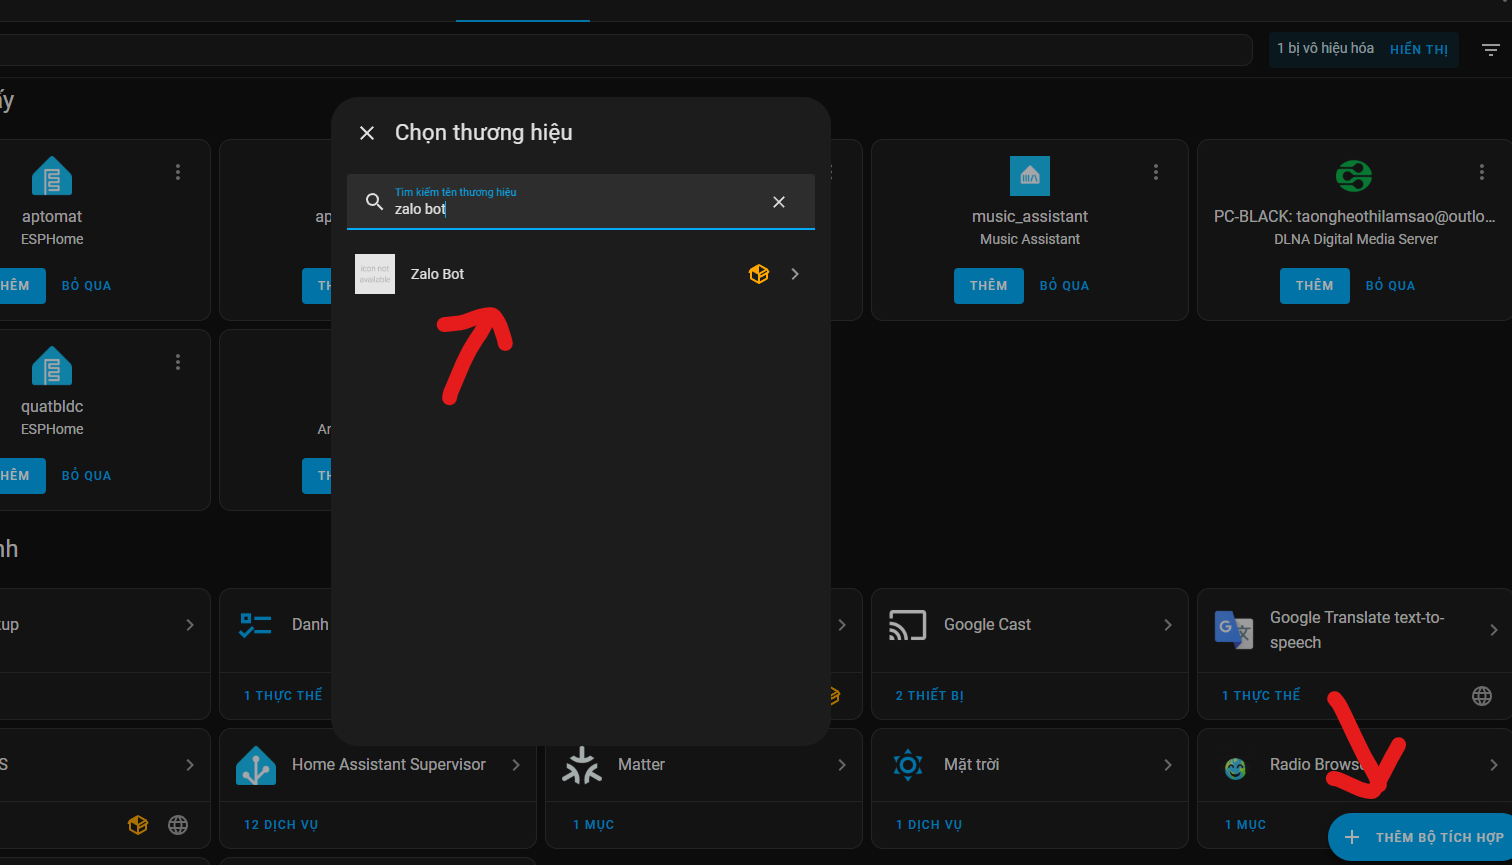Click the globe icon on the bottom-left card

[178, 825]
